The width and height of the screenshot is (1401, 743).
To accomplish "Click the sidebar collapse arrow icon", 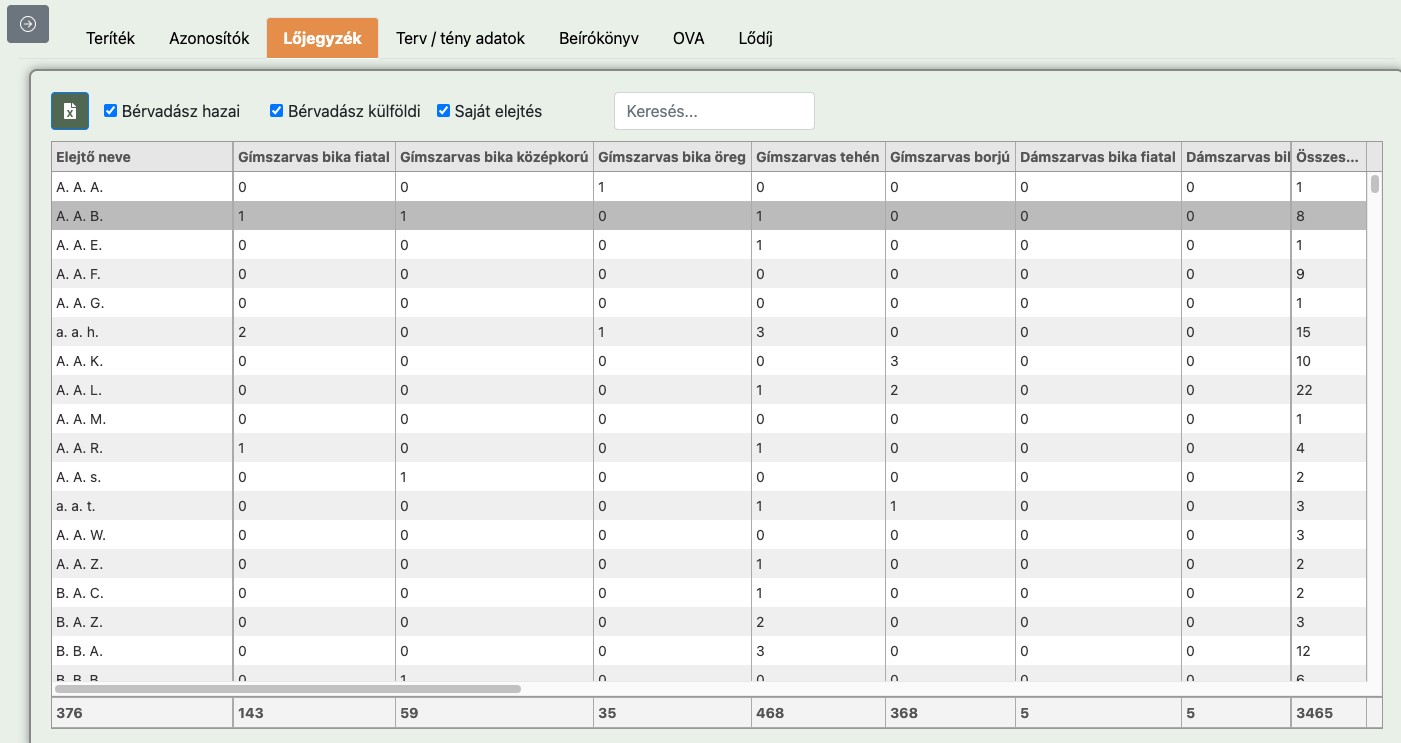I will (x=28, y=25).
